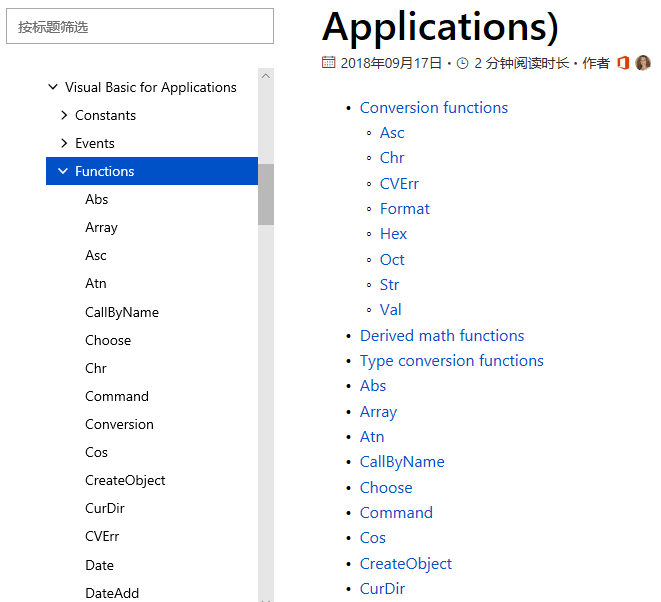Select CVErr in the sidebar tree
Image resolution: width=661 pixels, height=602 pixels.
[x=102, y=536]
